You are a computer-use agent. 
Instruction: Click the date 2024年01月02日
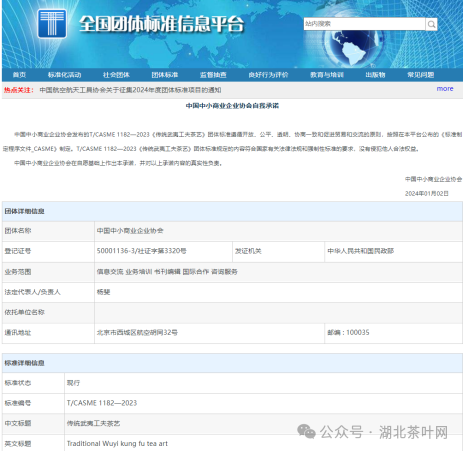click(427, 193)
